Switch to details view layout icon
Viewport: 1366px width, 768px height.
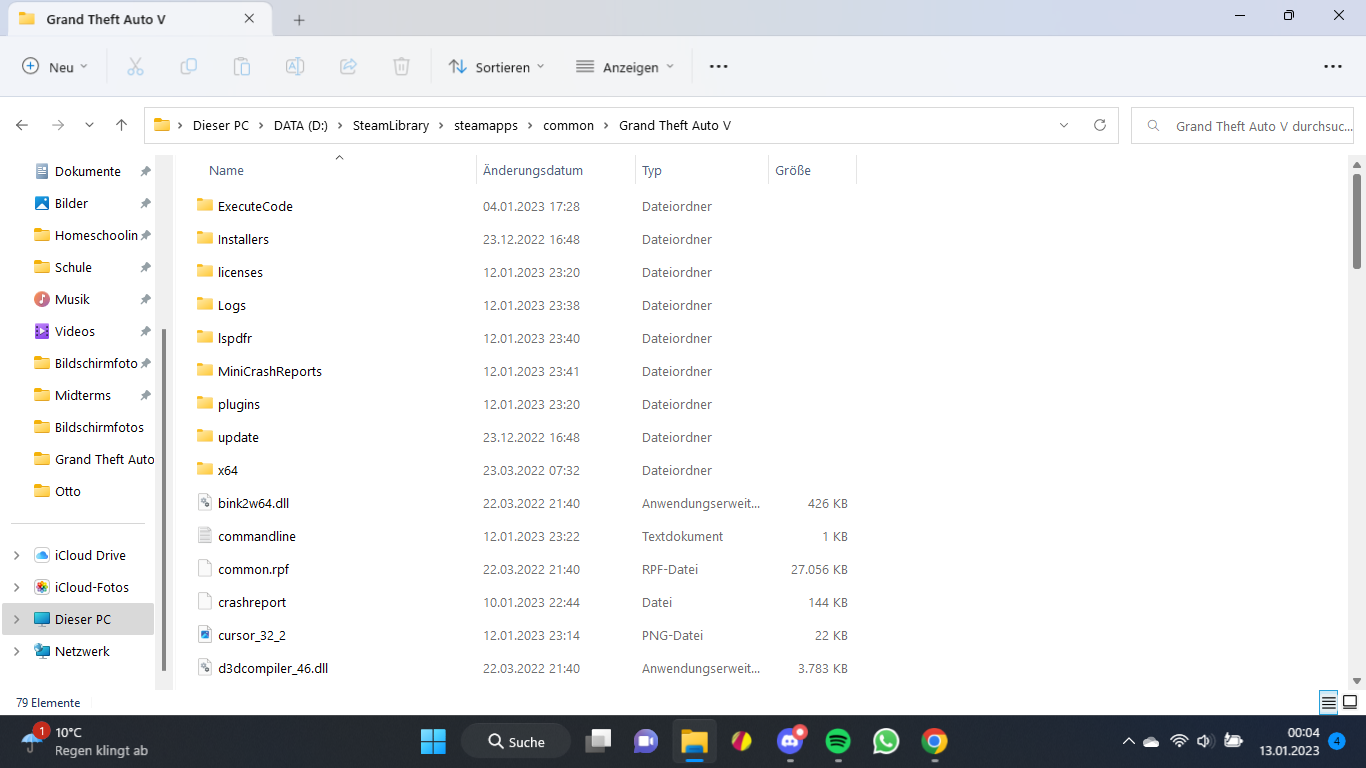tap(1328, 703)
